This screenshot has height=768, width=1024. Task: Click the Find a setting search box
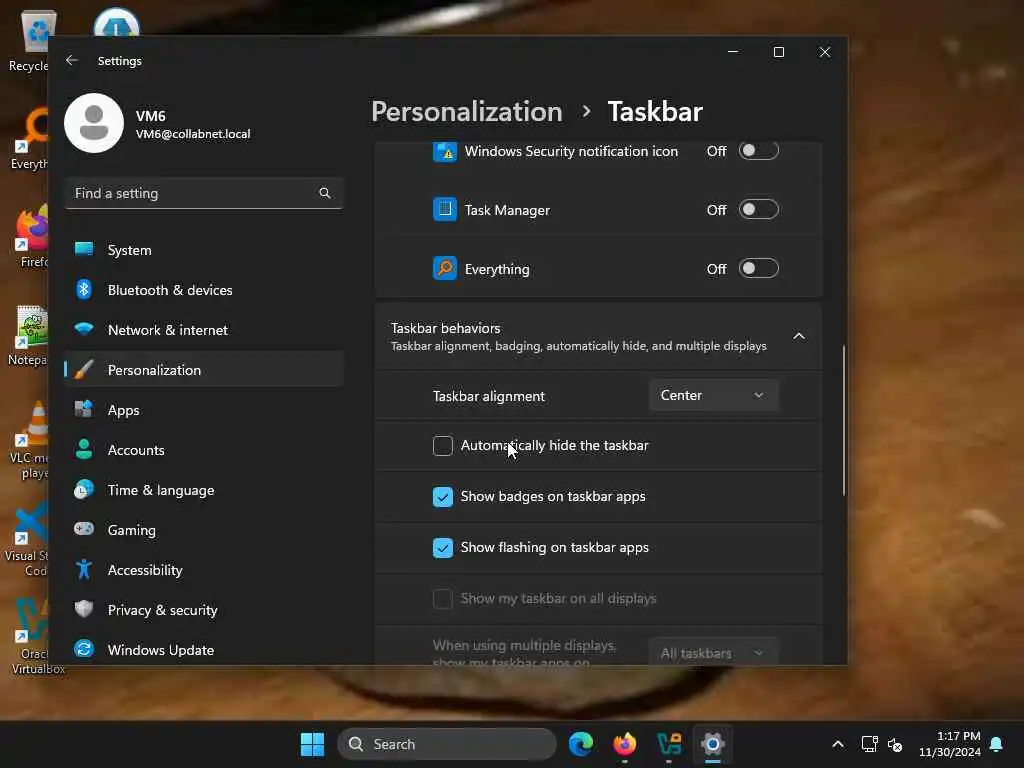(204, 193)
